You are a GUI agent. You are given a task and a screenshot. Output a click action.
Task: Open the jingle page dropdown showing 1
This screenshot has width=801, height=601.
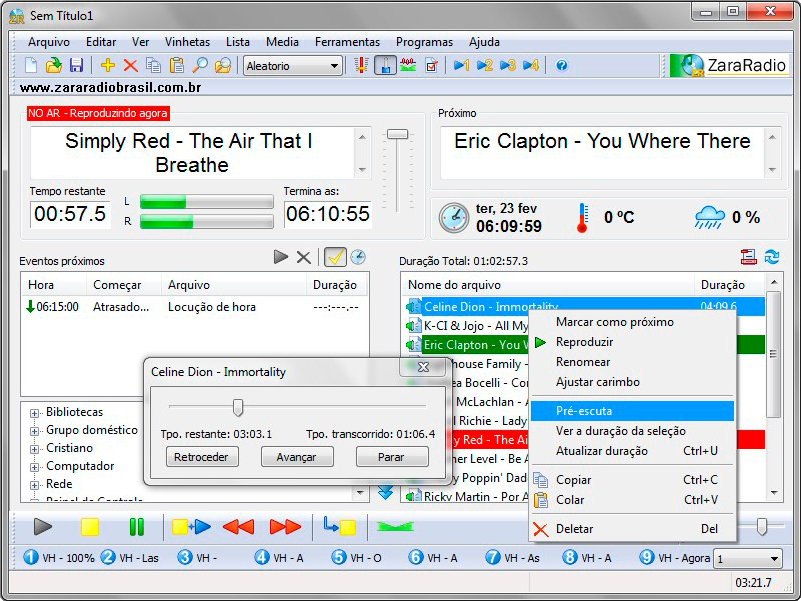[x=748, y=559]
